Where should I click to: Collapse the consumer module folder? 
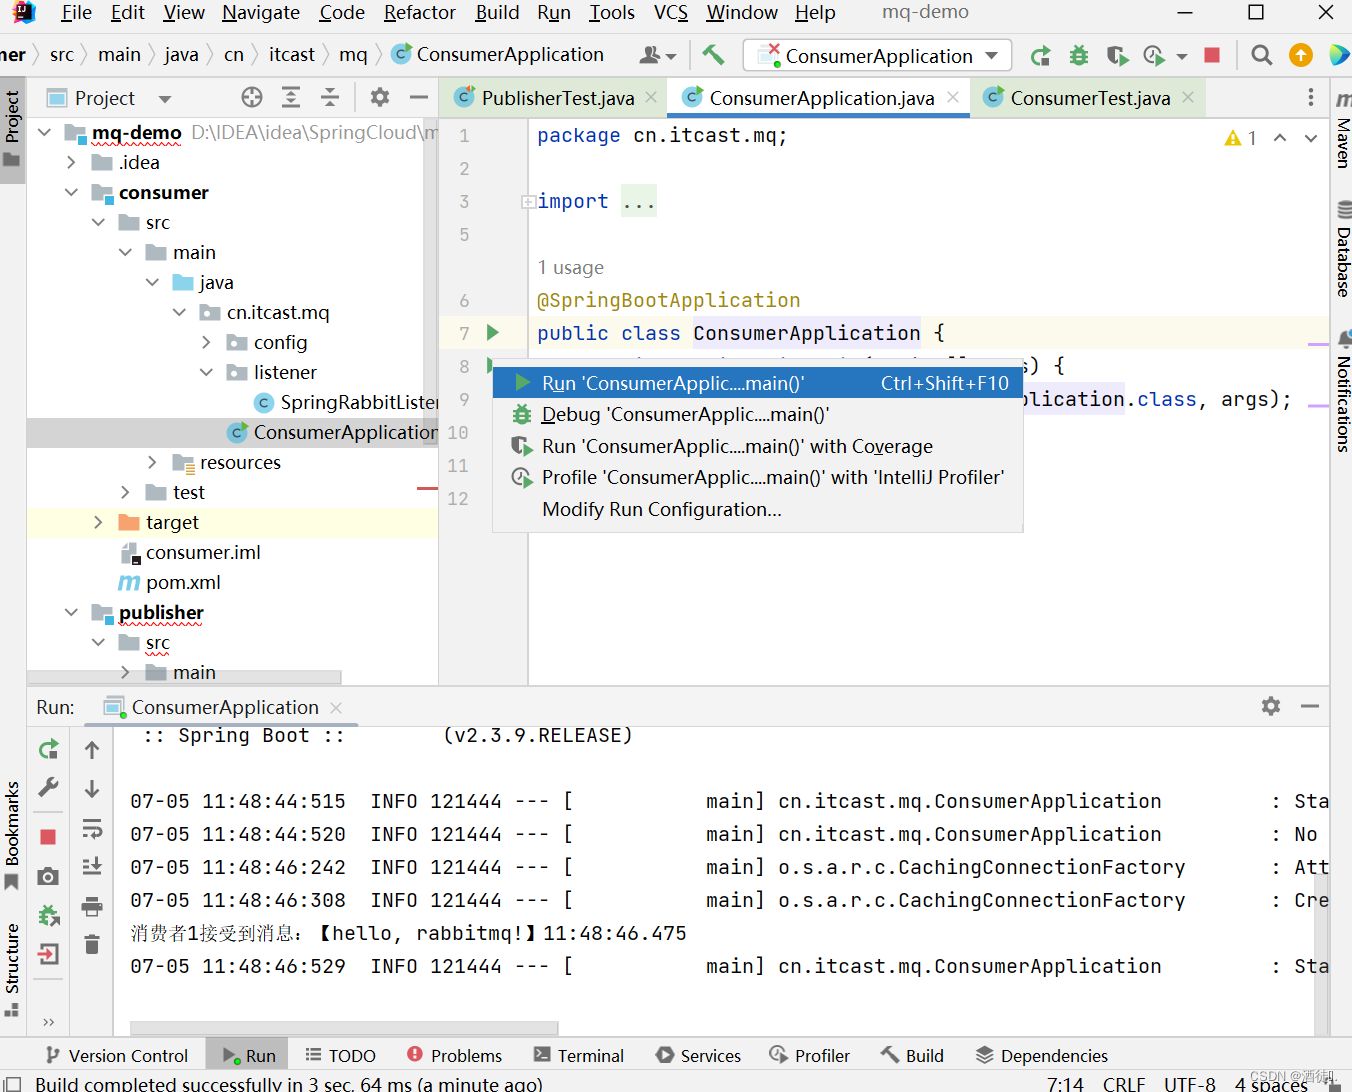(x=71, y=192)
